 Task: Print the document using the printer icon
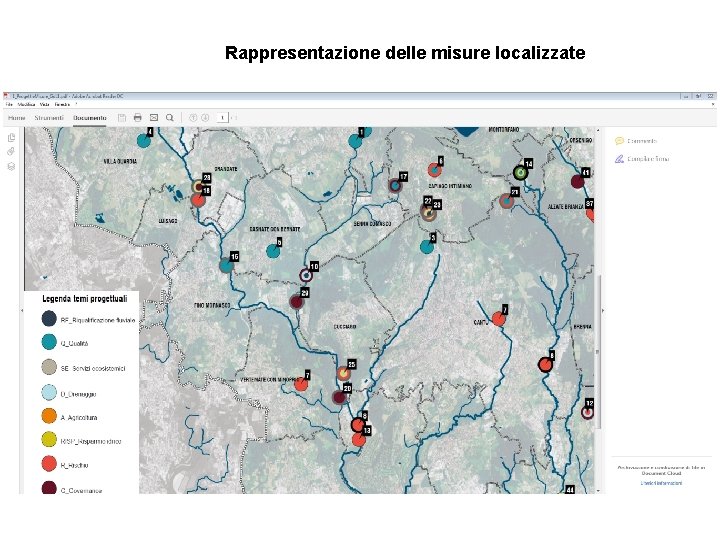tap(138, 118)
